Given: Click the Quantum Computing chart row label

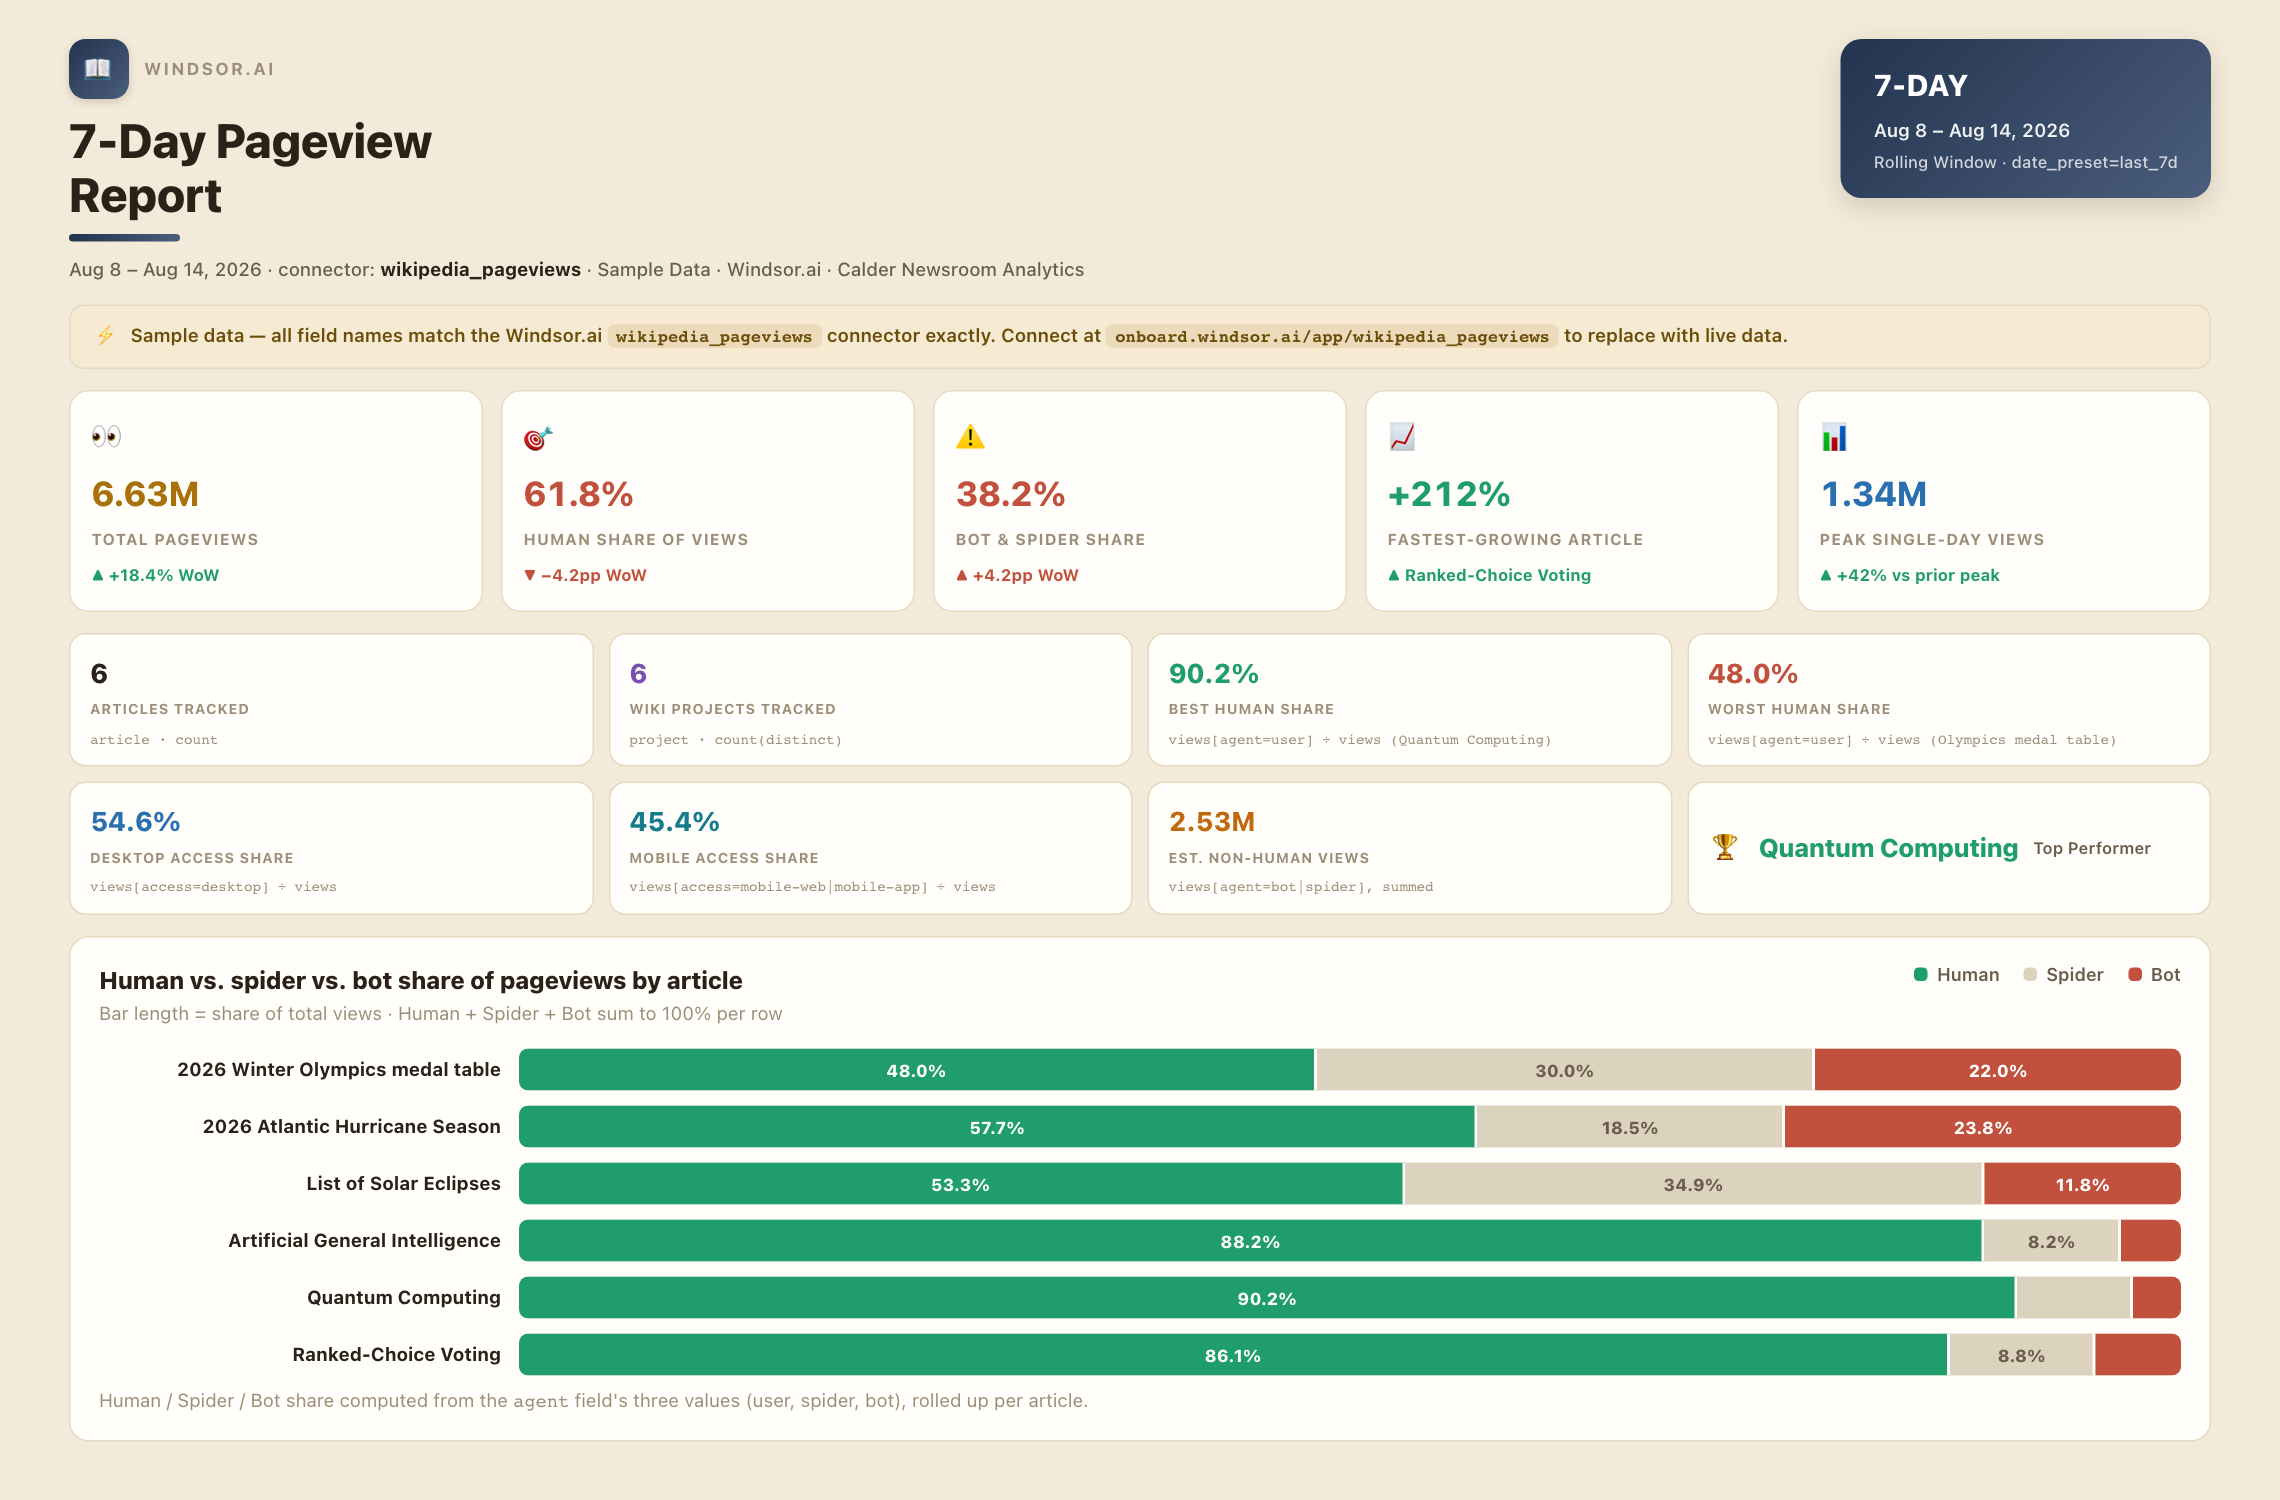Looking at the screenshot, I should click(404, 1298).
